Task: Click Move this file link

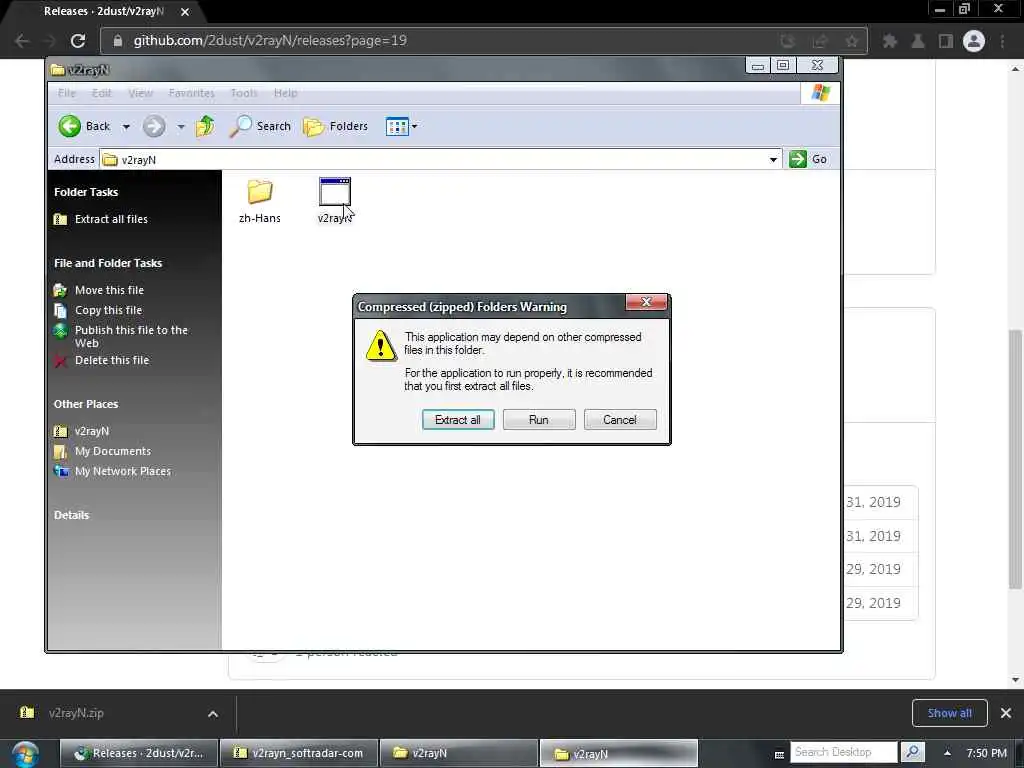Action: point(109,290)
